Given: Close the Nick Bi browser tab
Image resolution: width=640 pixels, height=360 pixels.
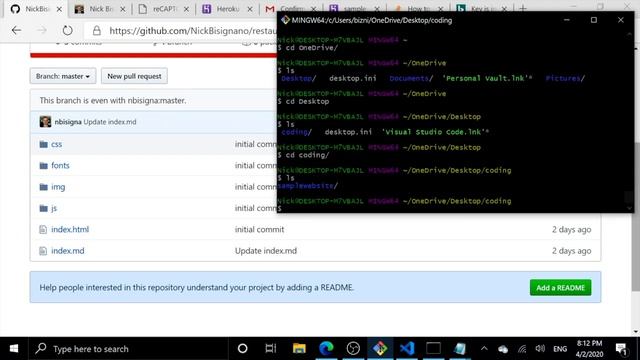Looking at the screenshot, I should pos(123,9).
